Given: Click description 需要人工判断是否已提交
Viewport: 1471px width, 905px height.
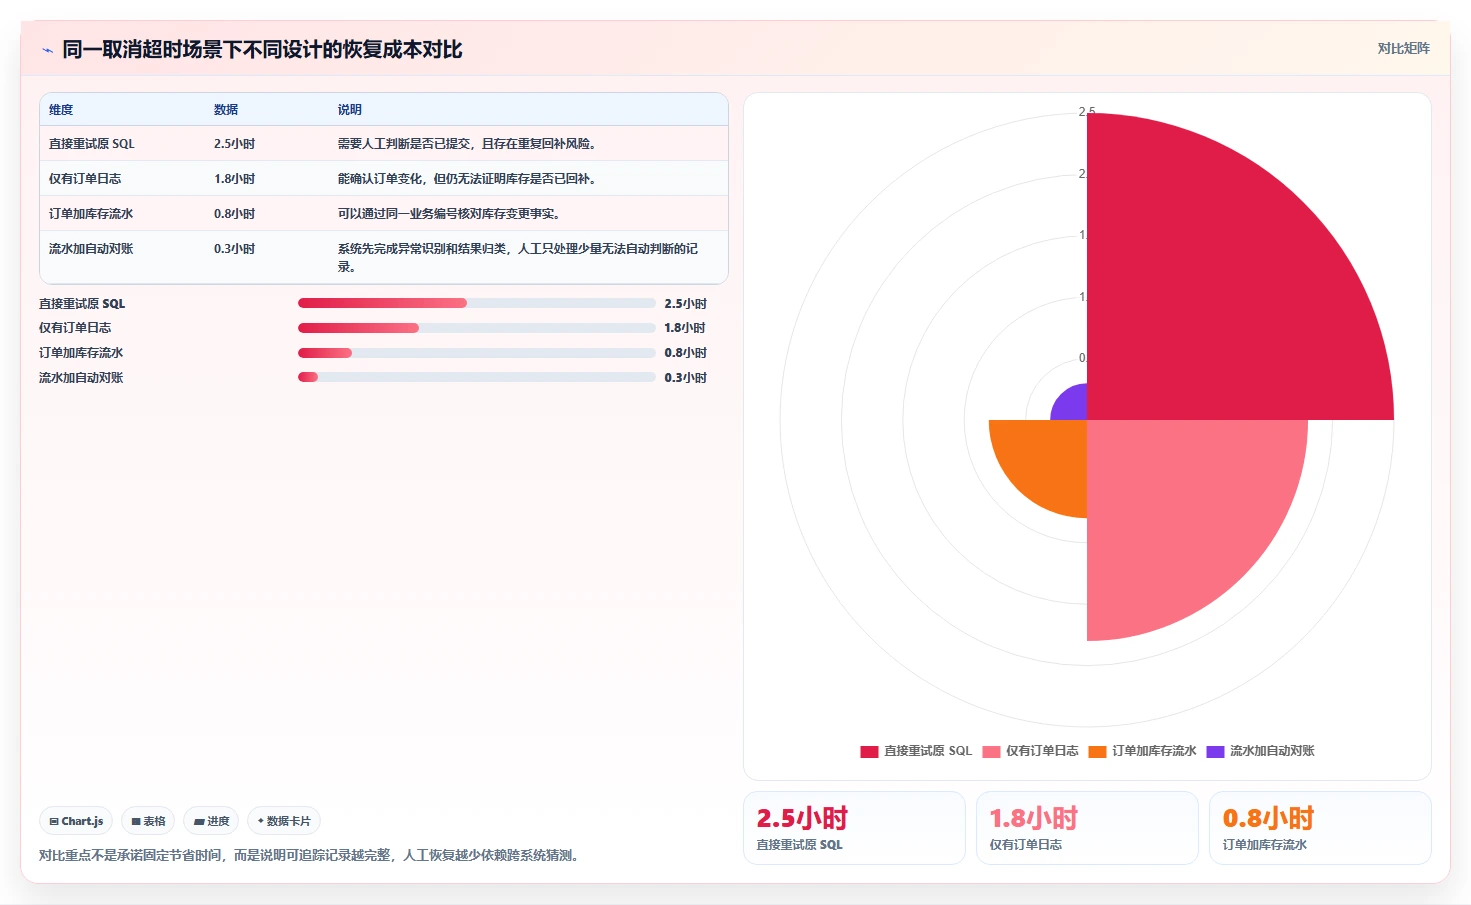Looking at the screenshot, I should click(x=467, y=144).
